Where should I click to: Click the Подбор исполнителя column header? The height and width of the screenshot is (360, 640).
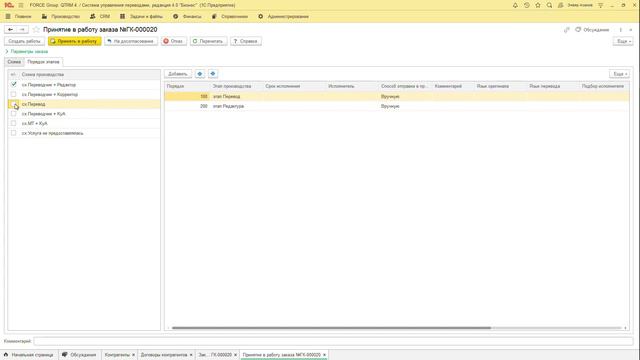[604, 87]
